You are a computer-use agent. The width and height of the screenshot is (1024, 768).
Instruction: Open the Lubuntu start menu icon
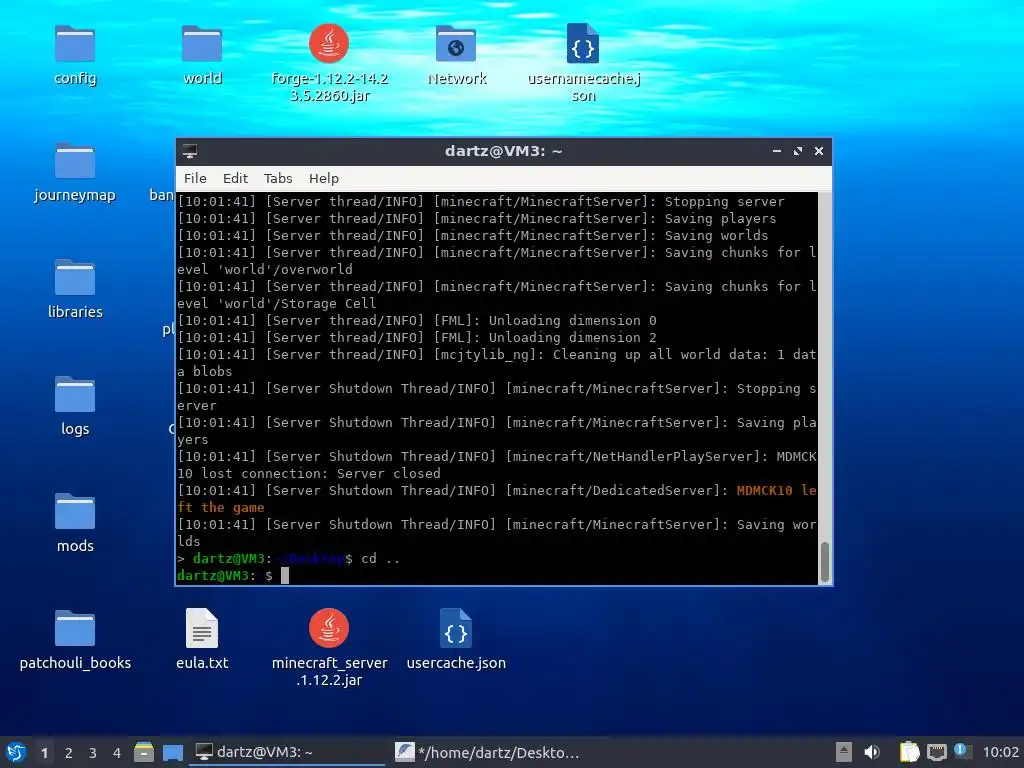pos(16,752)
